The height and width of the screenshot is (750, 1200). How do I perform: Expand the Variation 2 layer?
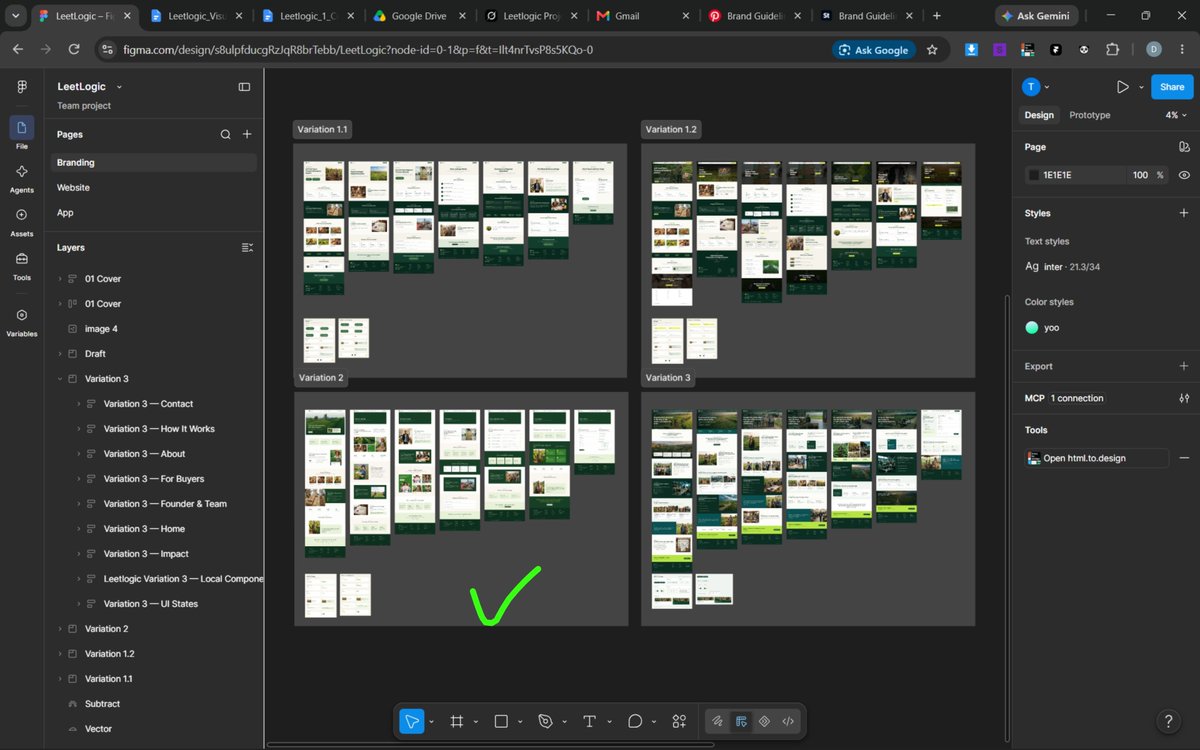point(59,629)
